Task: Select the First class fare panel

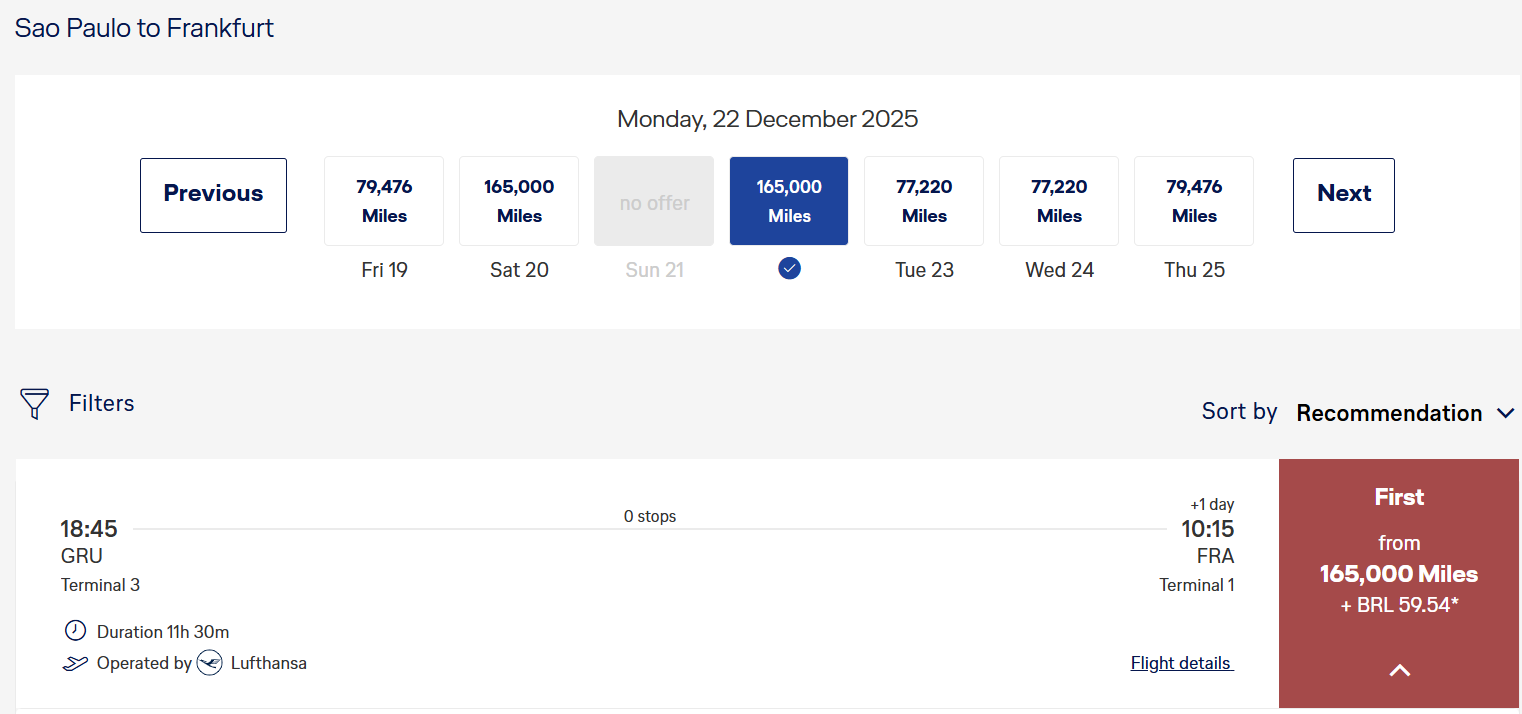Action: coord(1399,560)
